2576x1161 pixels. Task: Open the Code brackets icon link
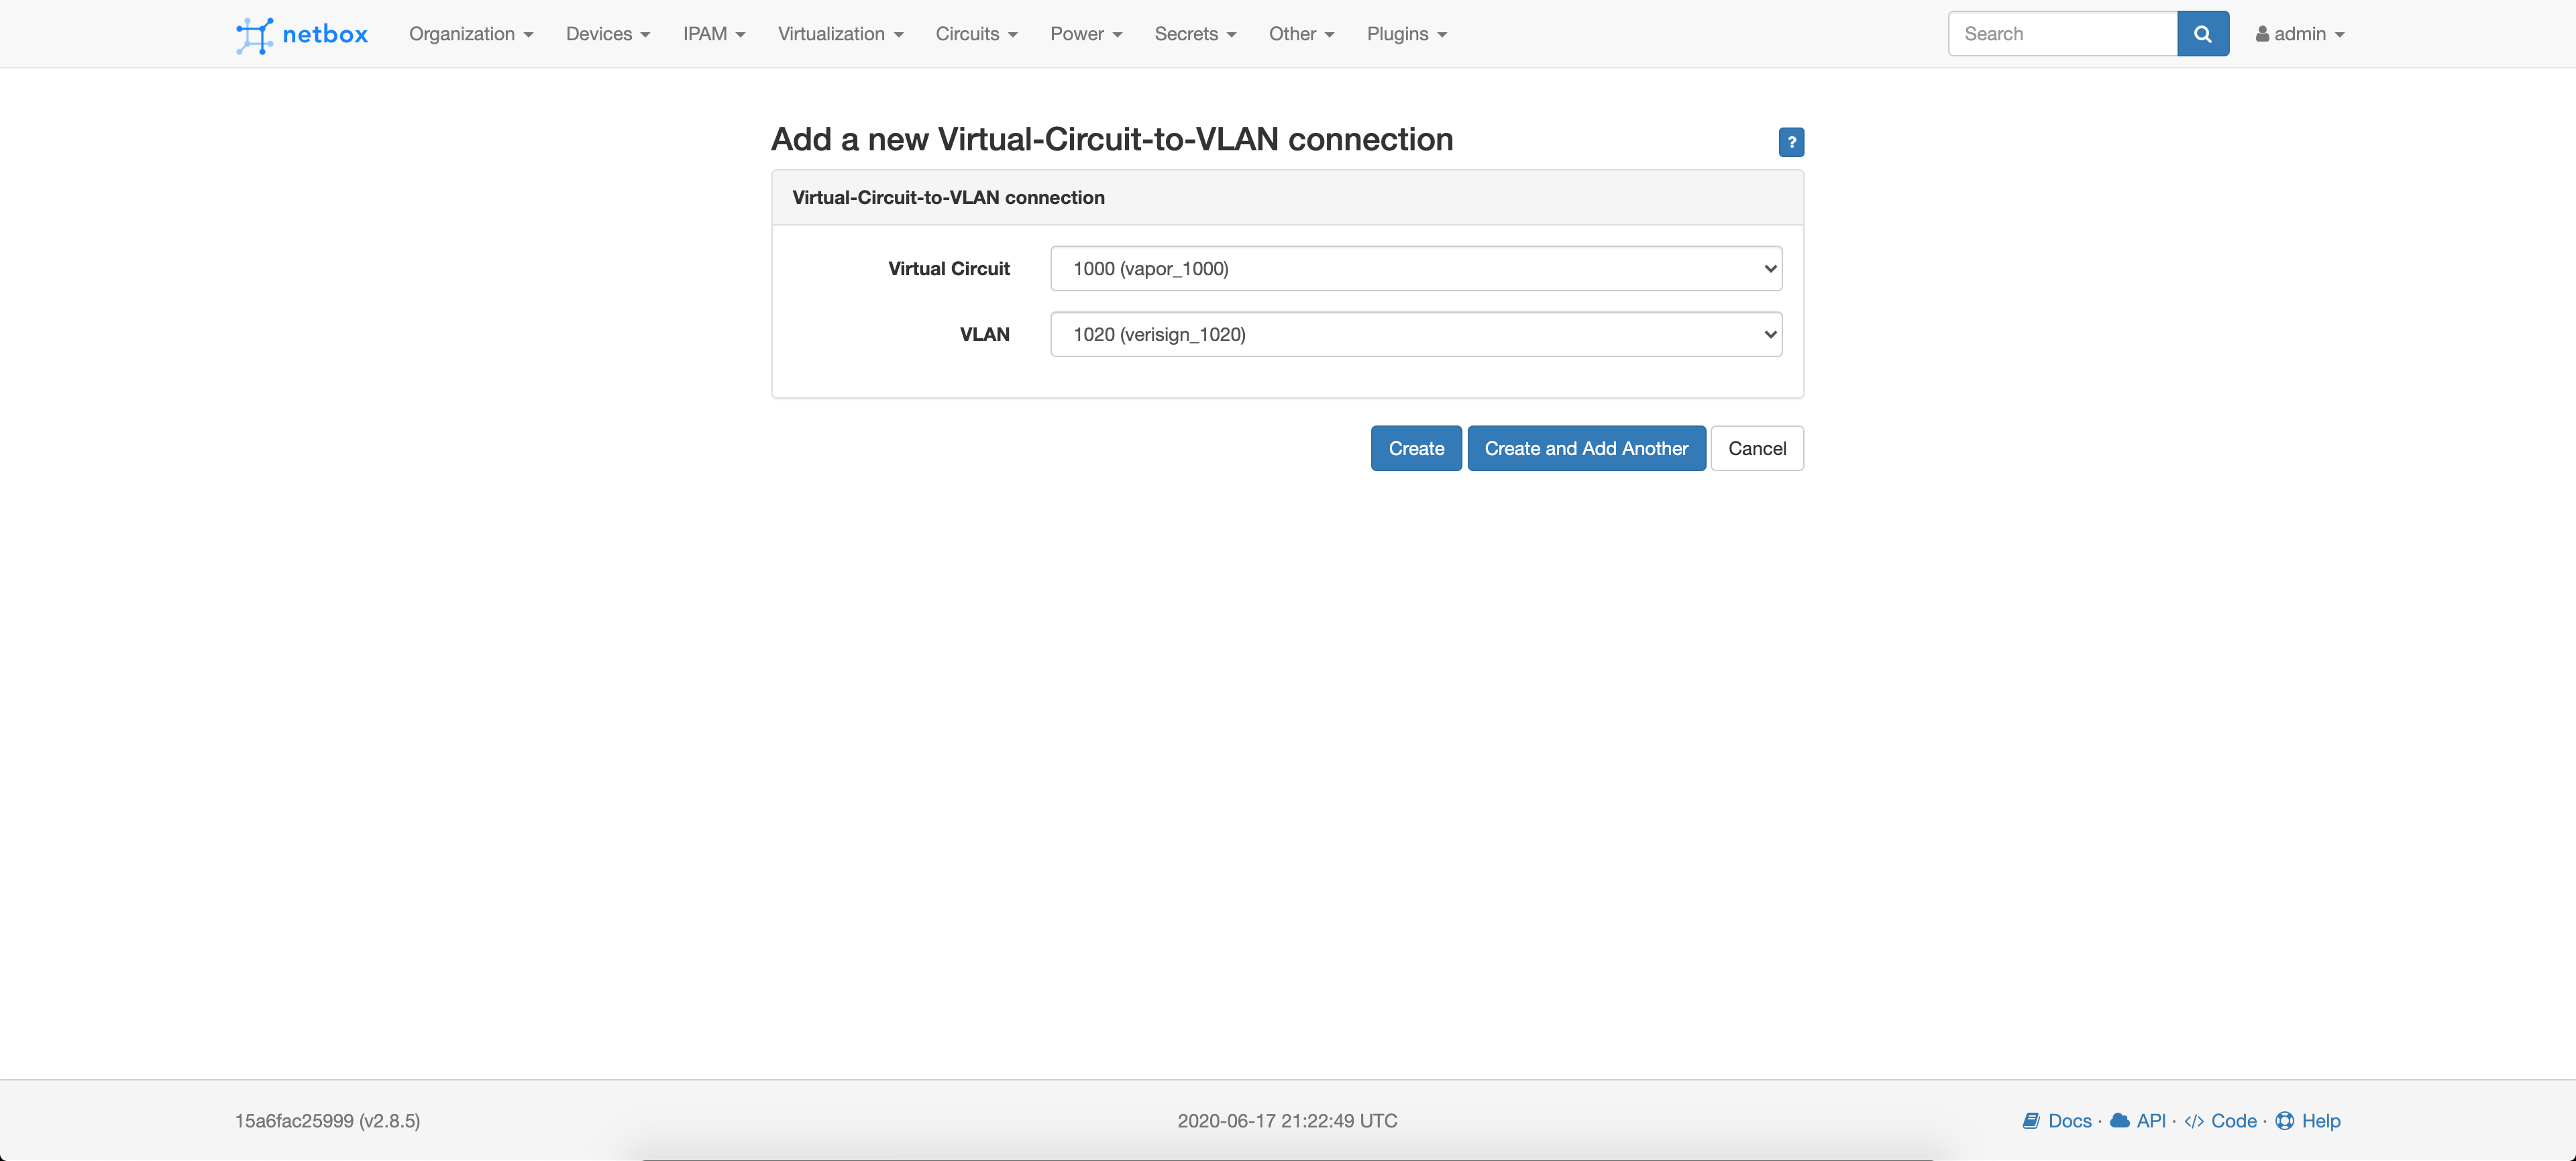pyautogui.click(x=2194, y=1121)
